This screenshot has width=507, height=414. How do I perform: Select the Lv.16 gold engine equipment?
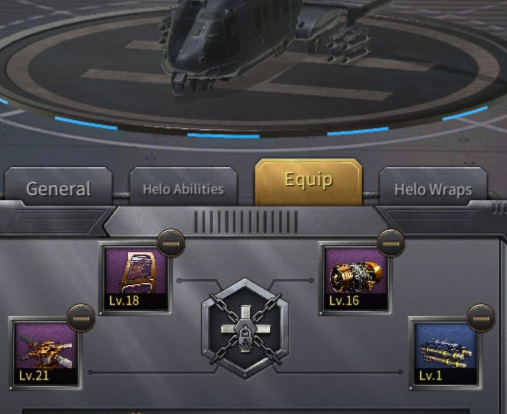[355, 278]
